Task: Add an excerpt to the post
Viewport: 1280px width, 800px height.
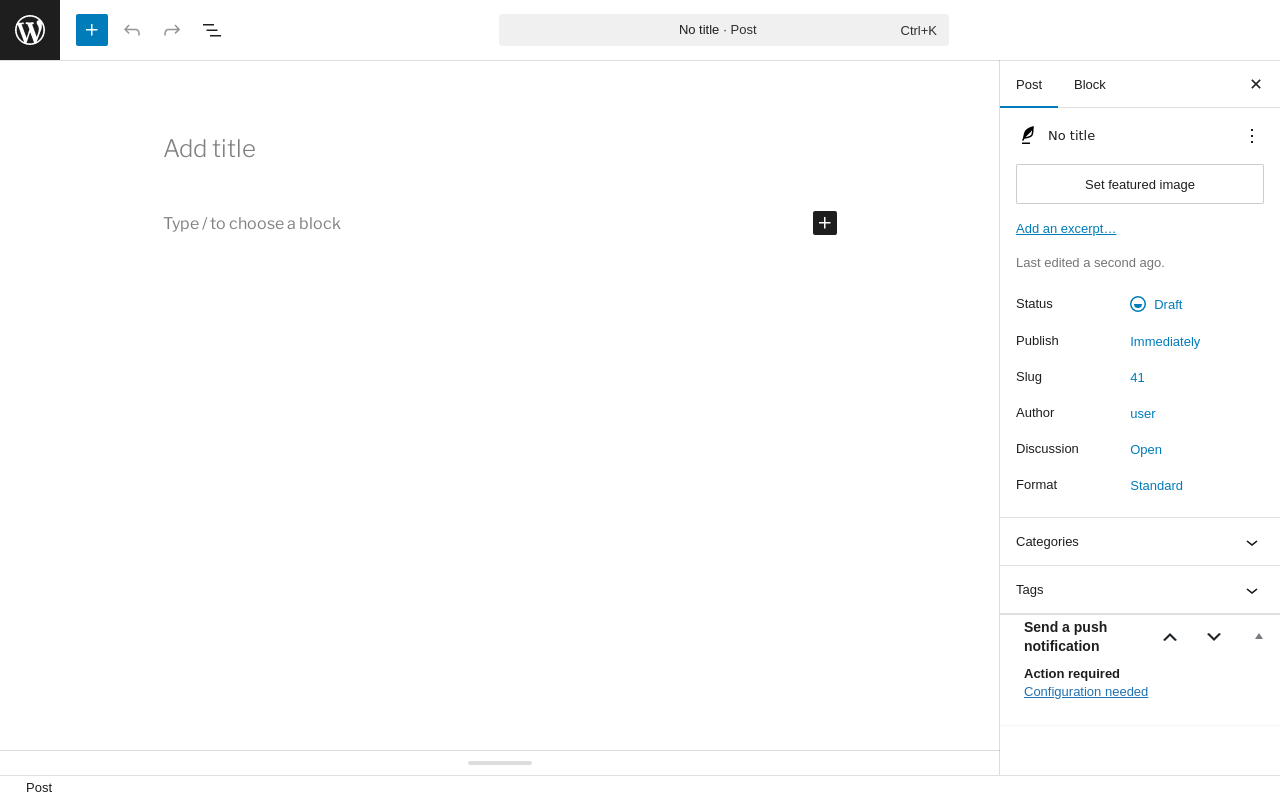Action: 1066,229
